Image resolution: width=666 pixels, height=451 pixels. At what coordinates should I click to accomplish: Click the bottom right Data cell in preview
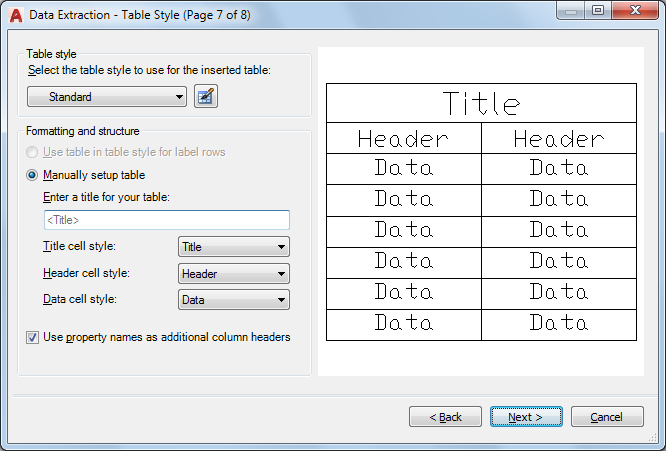(558, 323)
